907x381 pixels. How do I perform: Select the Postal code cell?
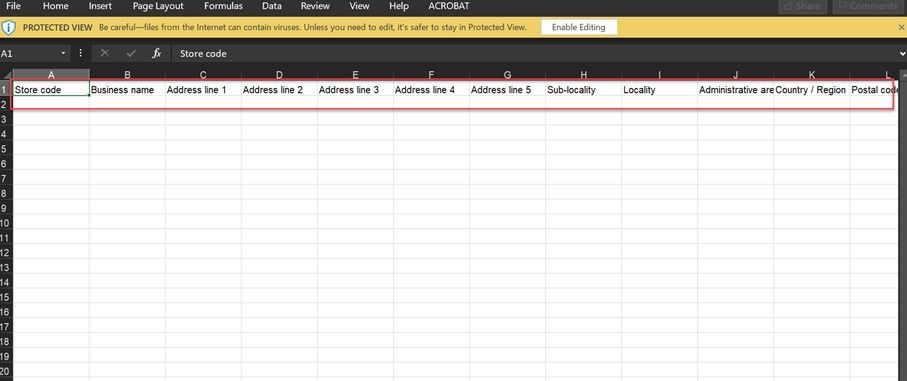coord(873,90)
